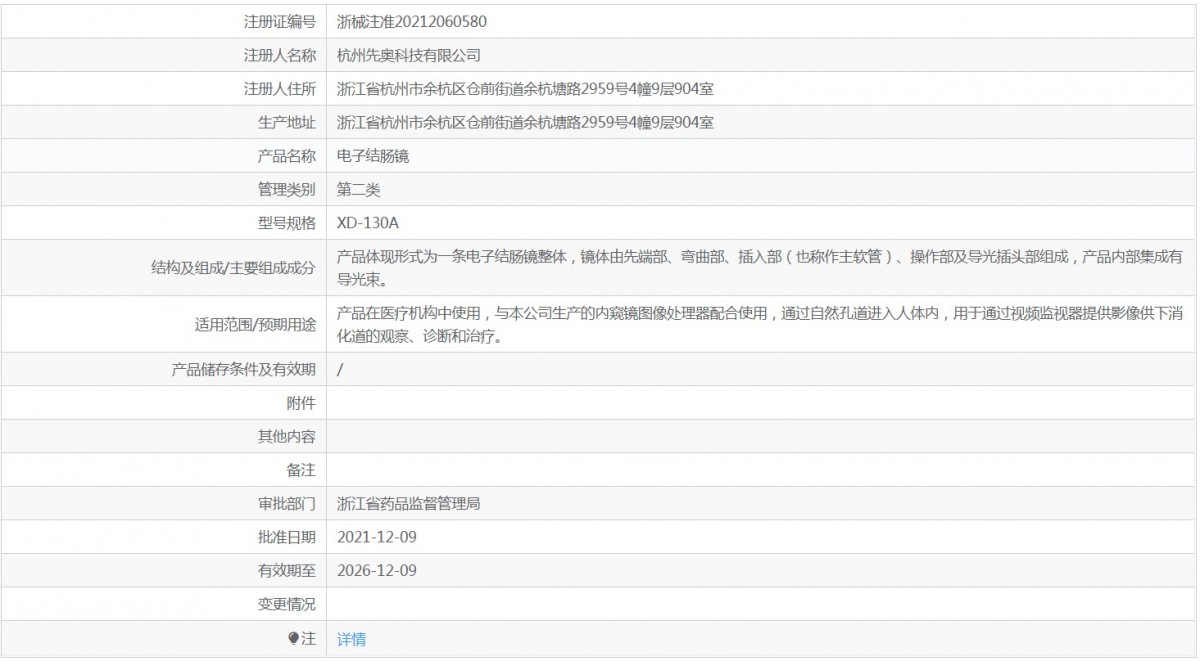This screenshot has height=661, width=1200.
Task: Select model specification XD-130A
Action: (x=368, y=222)
